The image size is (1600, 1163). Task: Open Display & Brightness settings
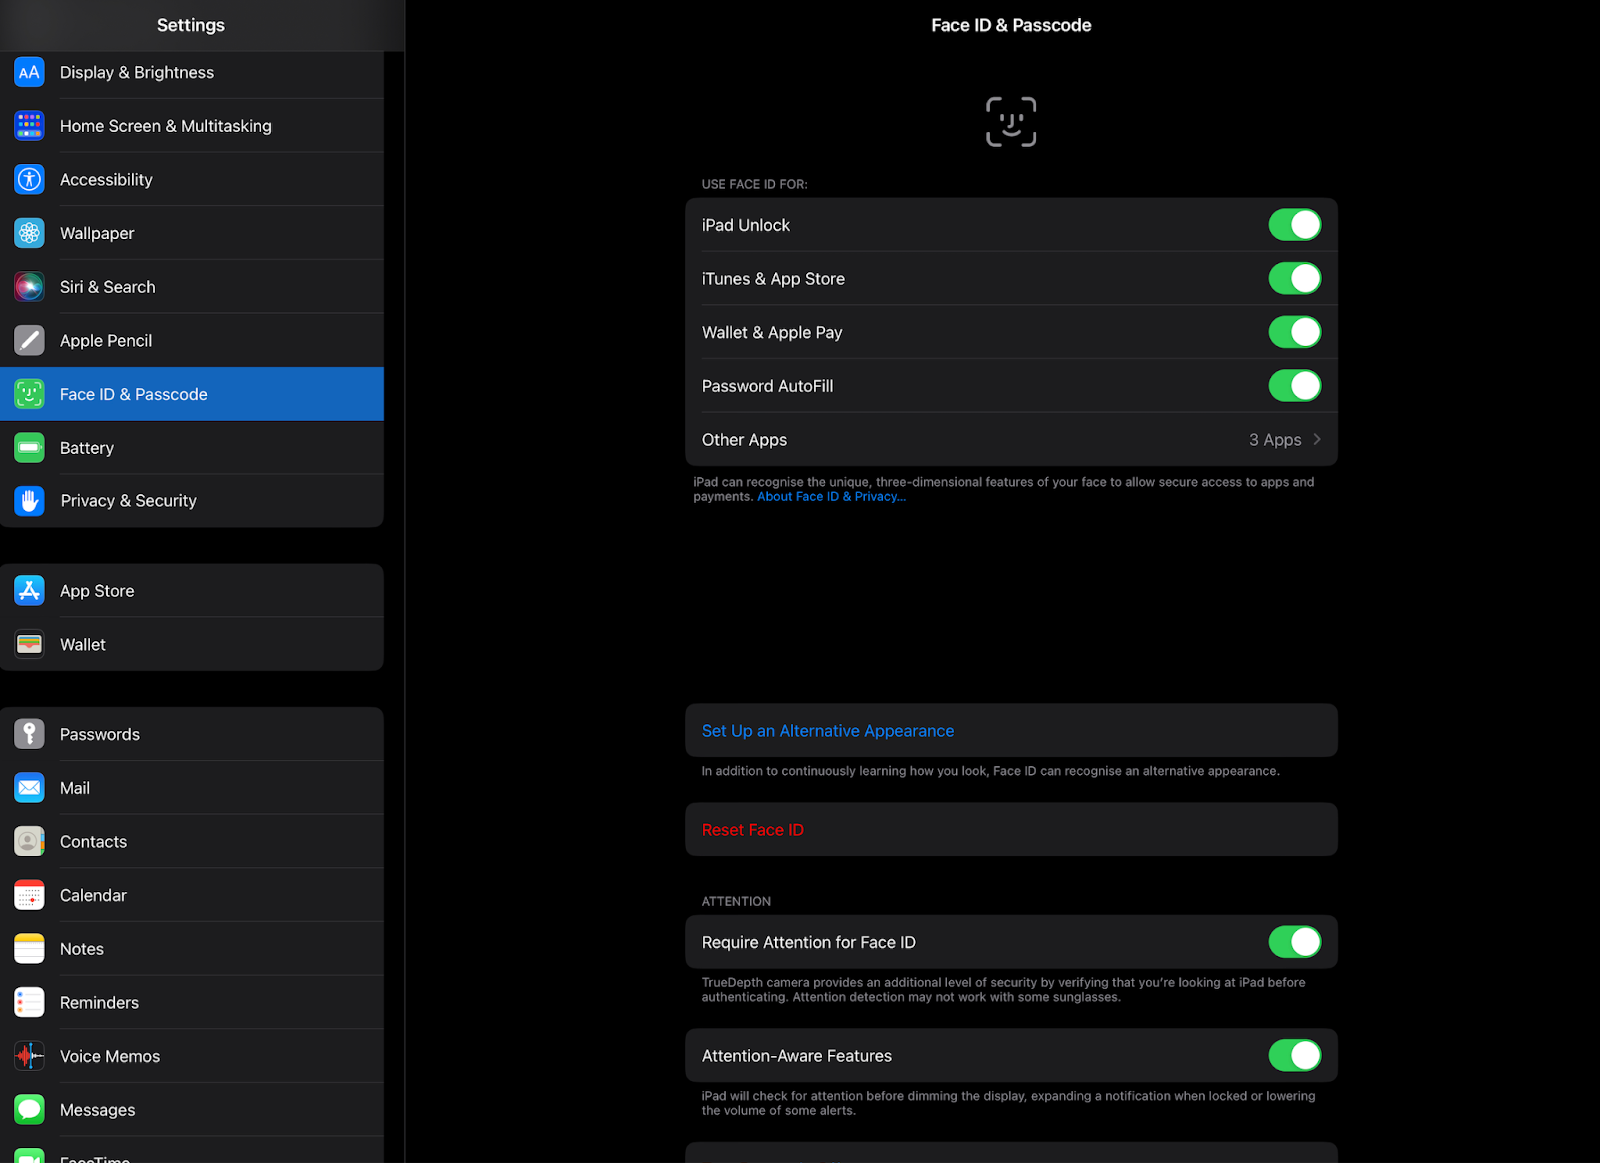pos(192,72)
